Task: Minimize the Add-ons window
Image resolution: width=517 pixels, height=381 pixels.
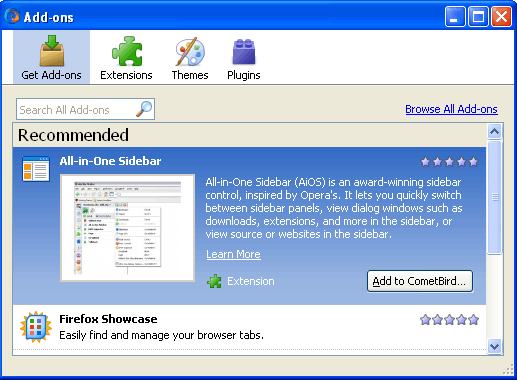Action: (x=455, y=16)
